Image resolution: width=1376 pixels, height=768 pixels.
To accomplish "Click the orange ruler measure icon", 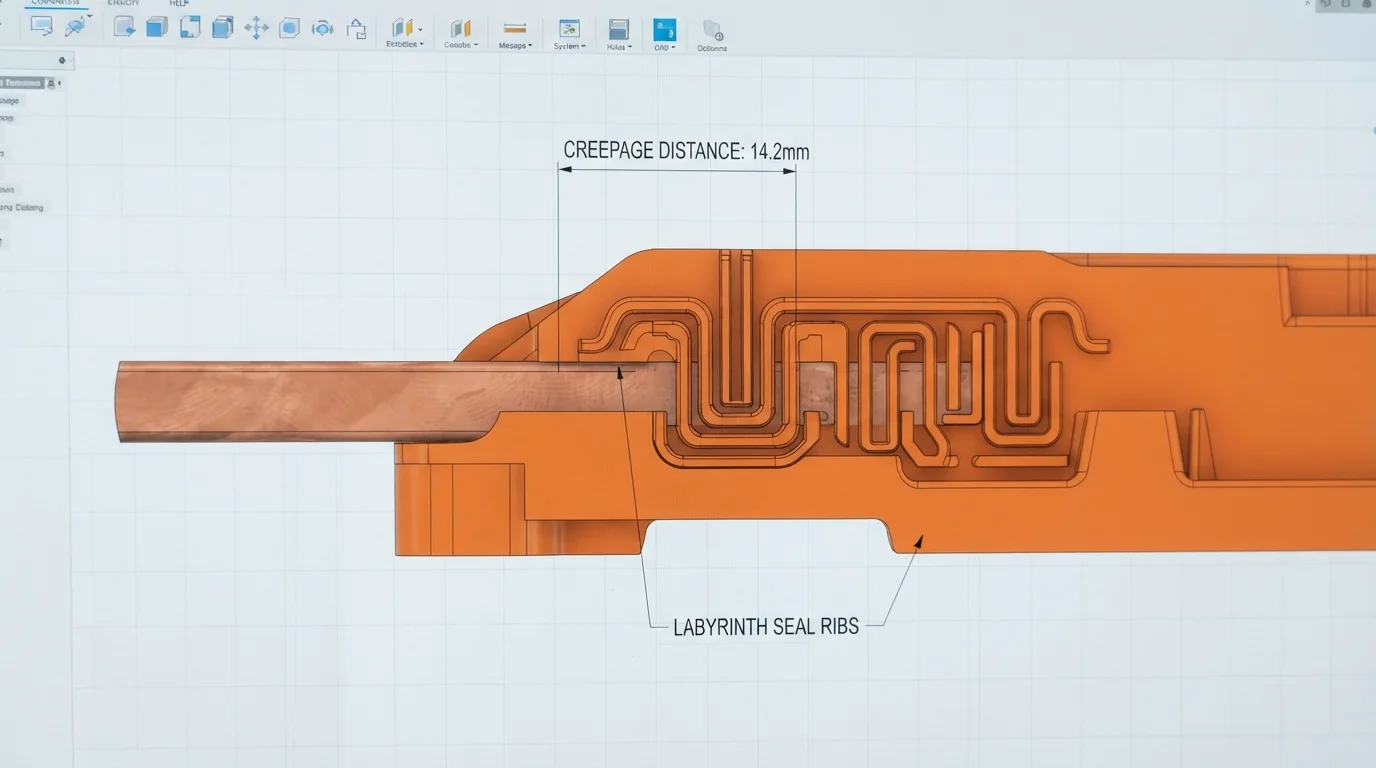I will pos(515,28).
